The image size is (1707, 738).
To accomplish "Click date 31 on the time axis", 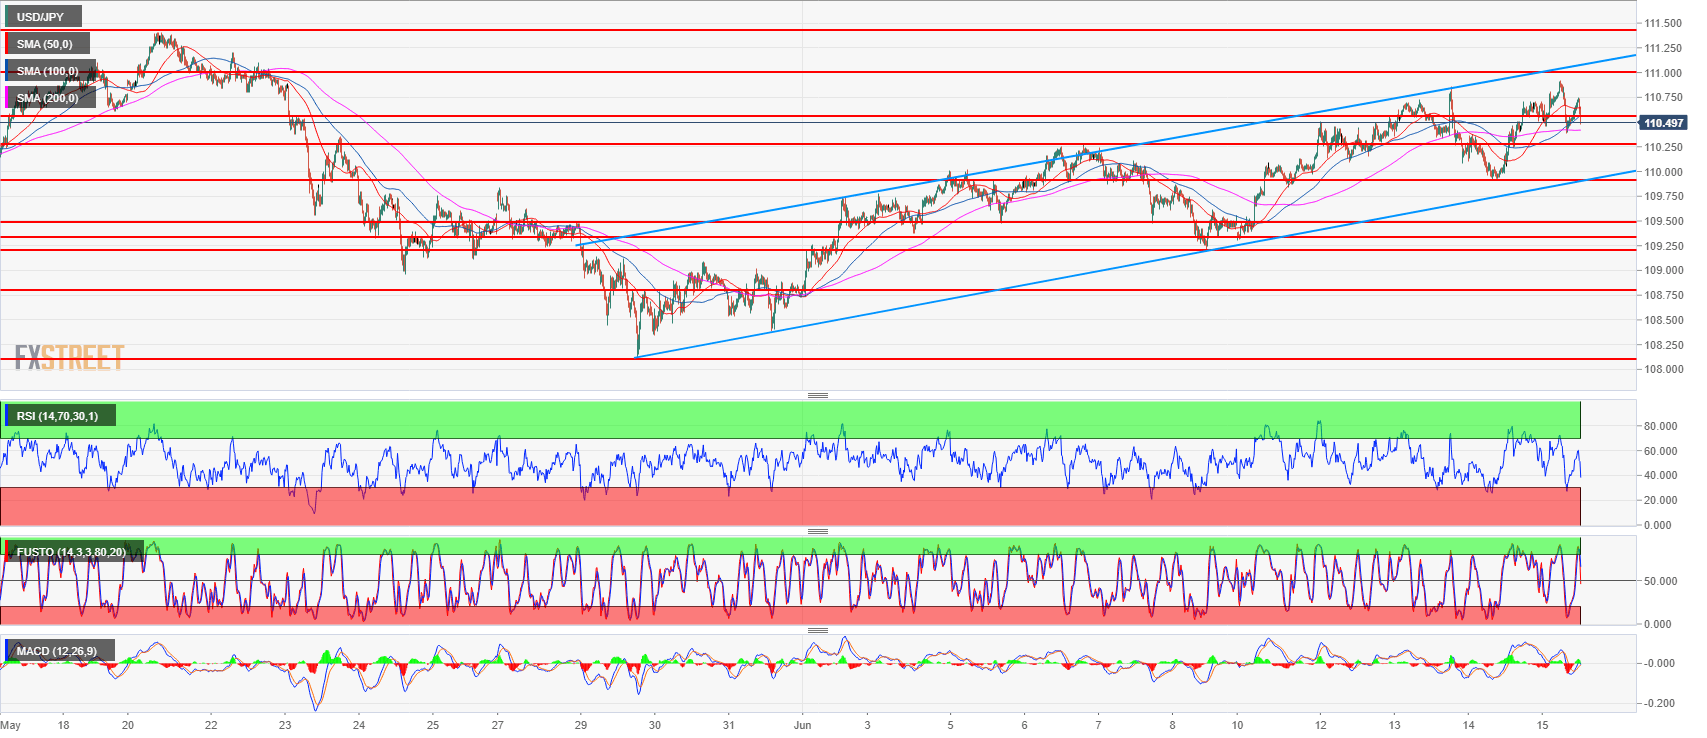I will [729, 725].
